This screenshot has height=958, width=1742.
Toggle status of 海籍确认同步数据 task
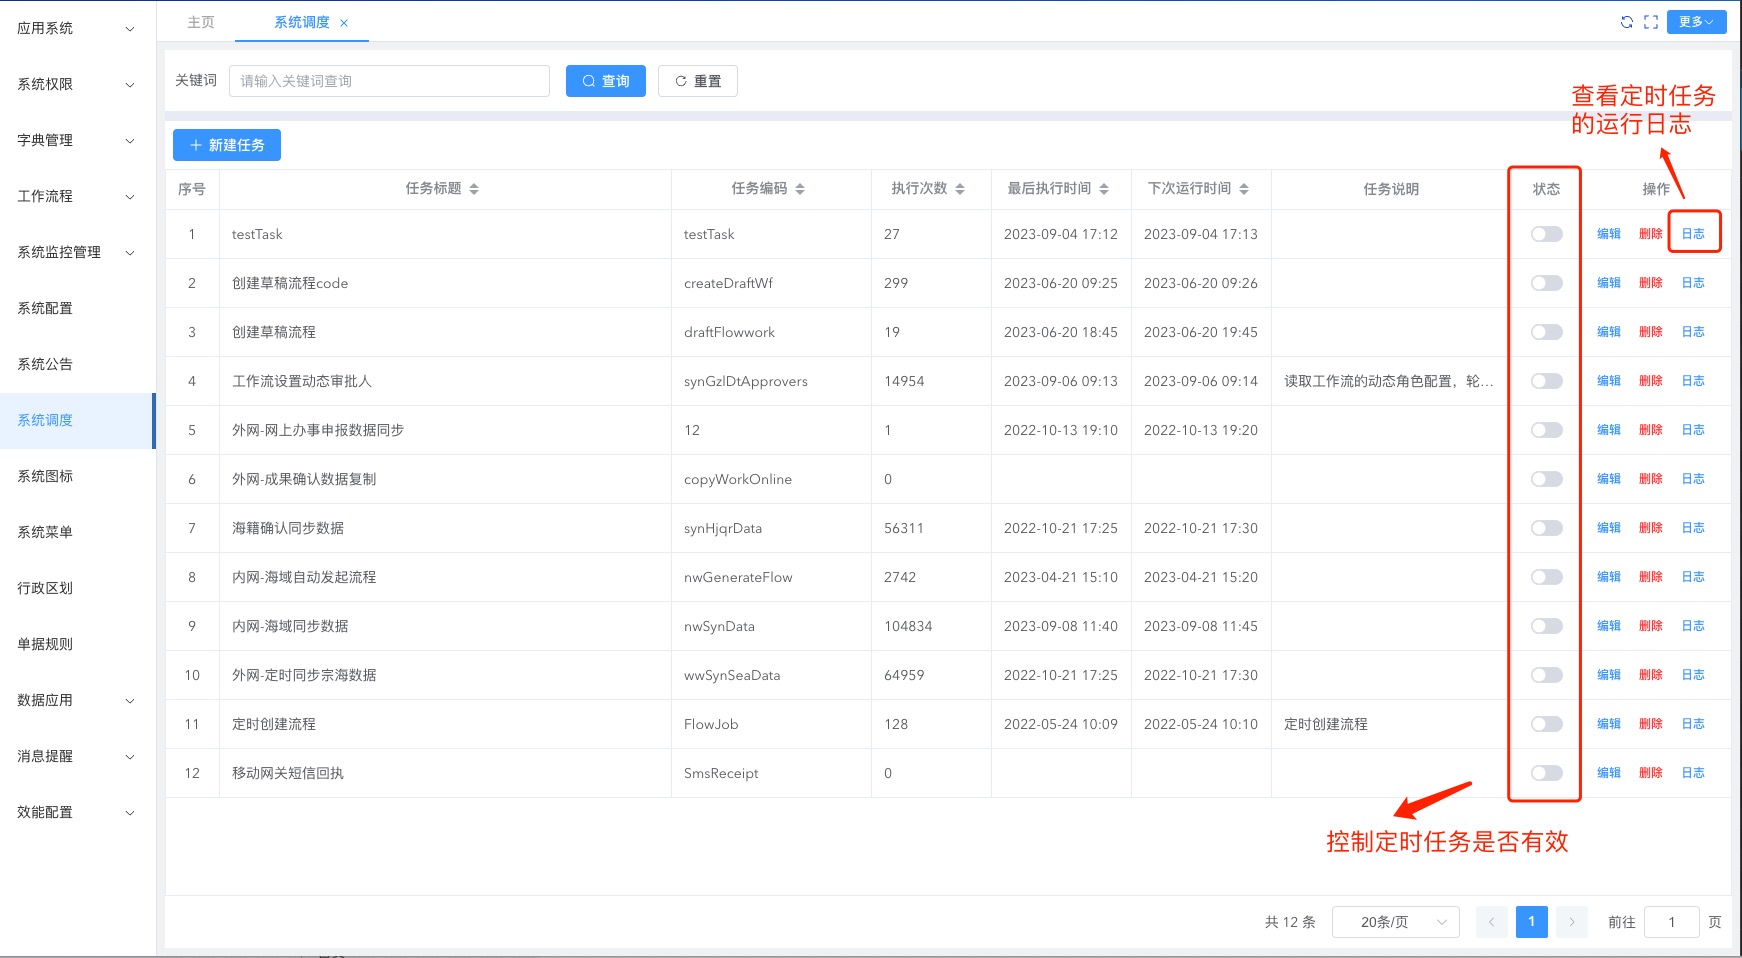tap(1546, 528)
